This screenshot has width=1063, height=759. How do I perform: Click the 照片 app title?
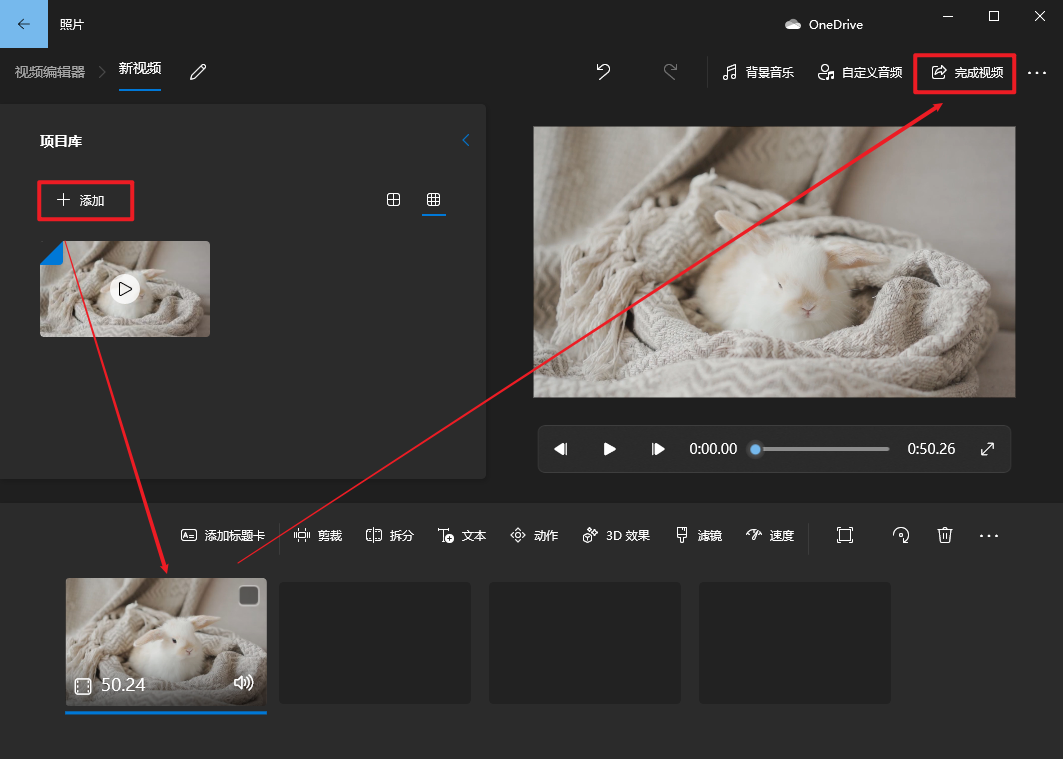click(x=72, y=24)
